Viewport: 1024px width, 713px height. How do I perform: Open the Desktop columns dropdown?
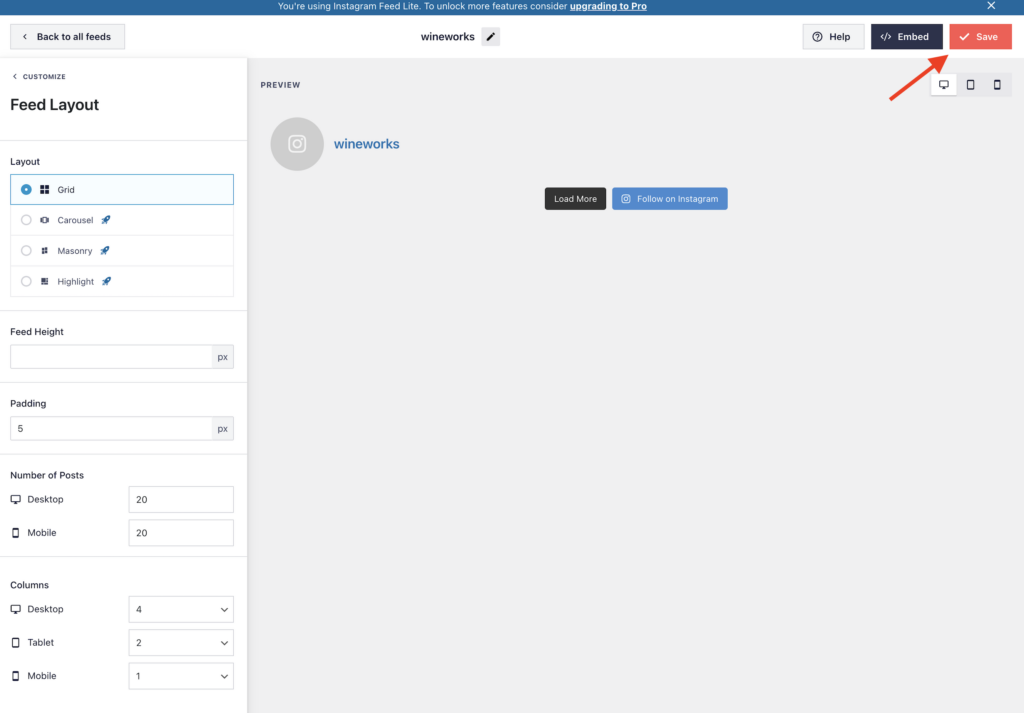[x=181, y=609]
